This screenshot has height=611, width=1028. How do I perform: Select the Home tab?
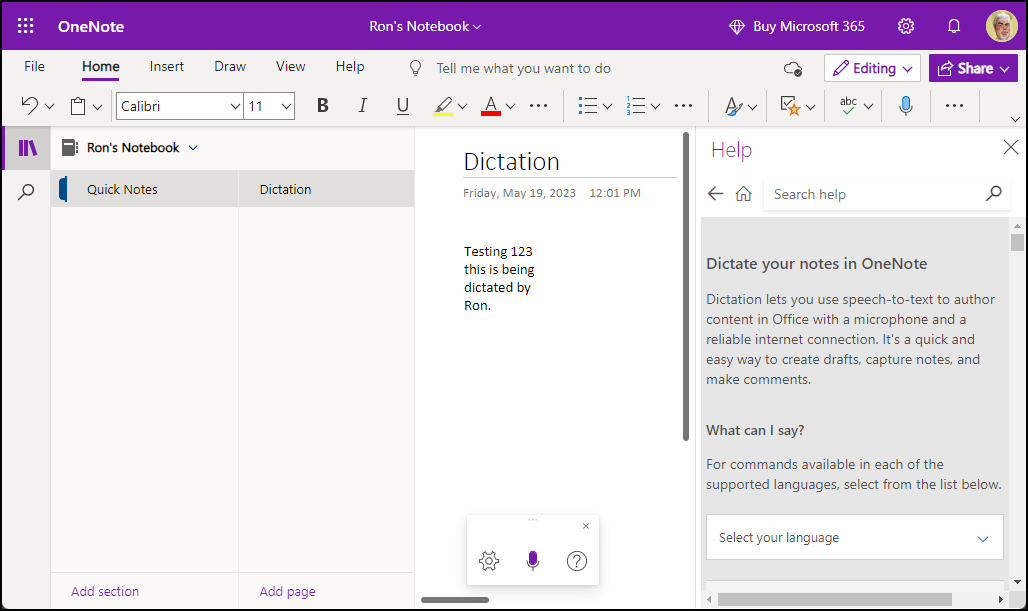(100, 66)
